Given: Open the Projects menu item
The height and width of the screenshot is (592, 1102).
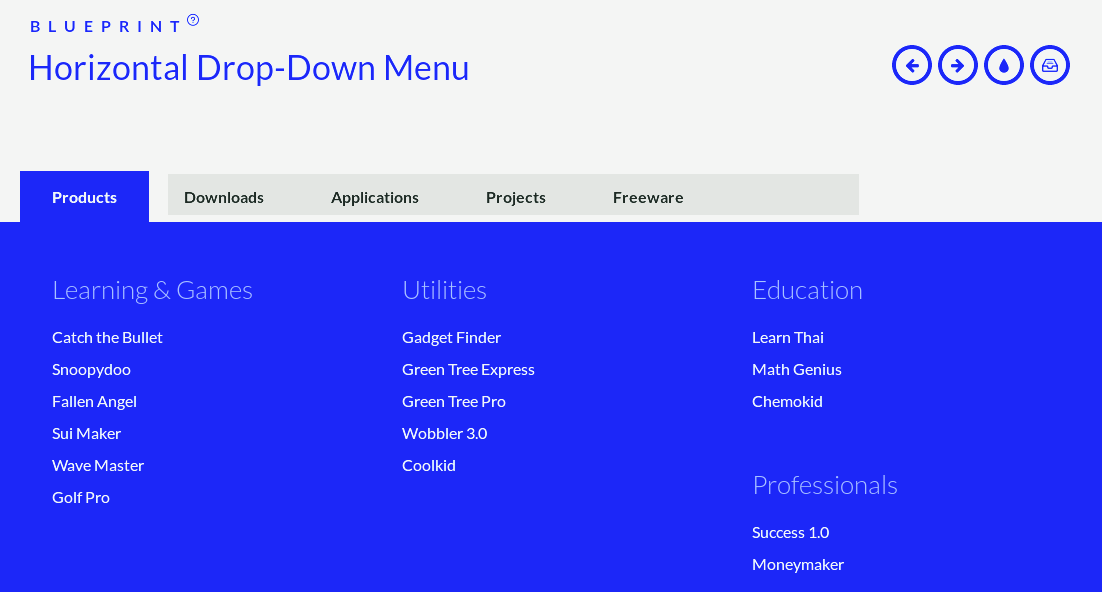Looking at the screenshot, I should coord(516,198).
